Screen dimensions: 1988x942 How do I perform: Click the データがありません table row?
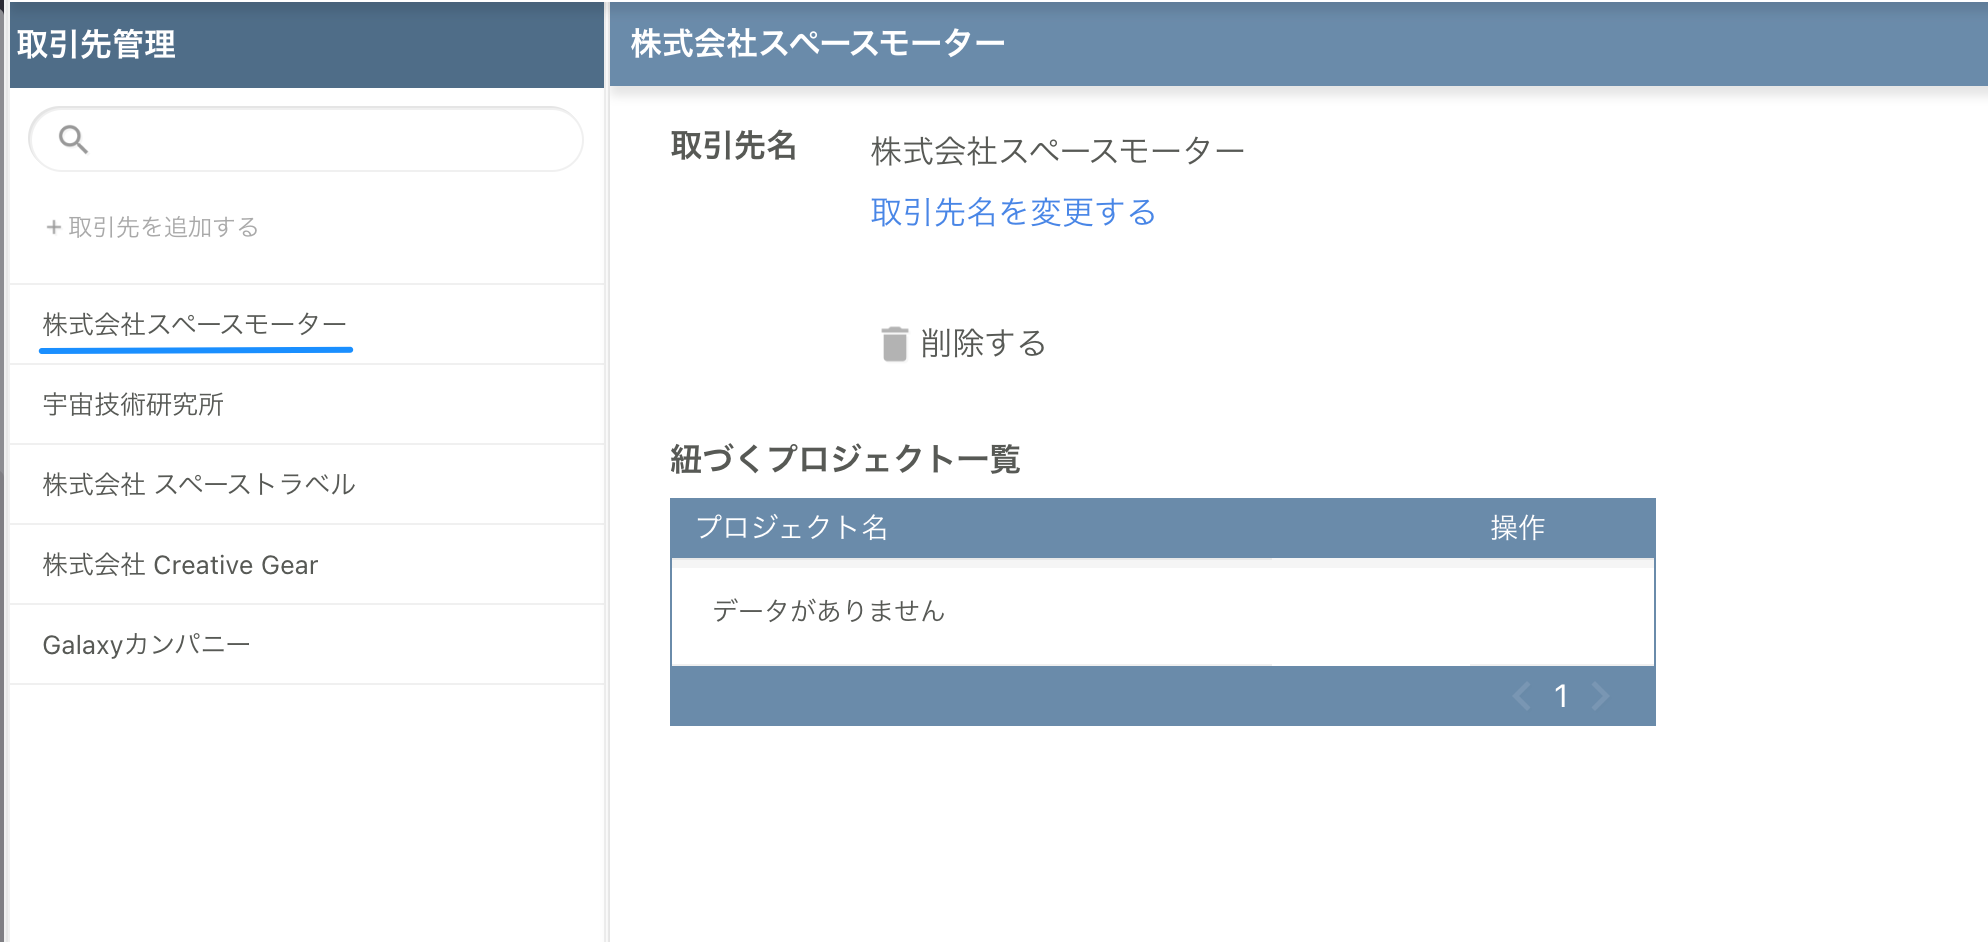click(x=828, y=611)
